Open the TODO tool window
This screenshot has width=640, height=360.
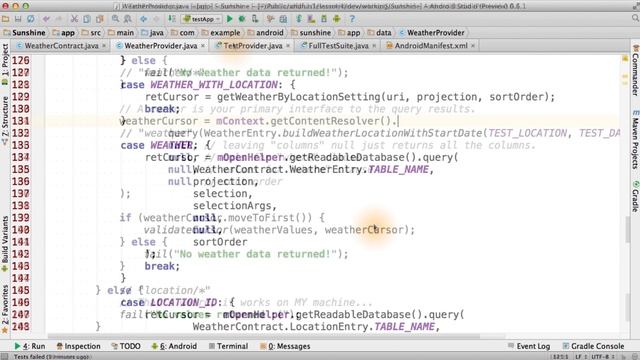pyautogui.click(x=126, y=346)
